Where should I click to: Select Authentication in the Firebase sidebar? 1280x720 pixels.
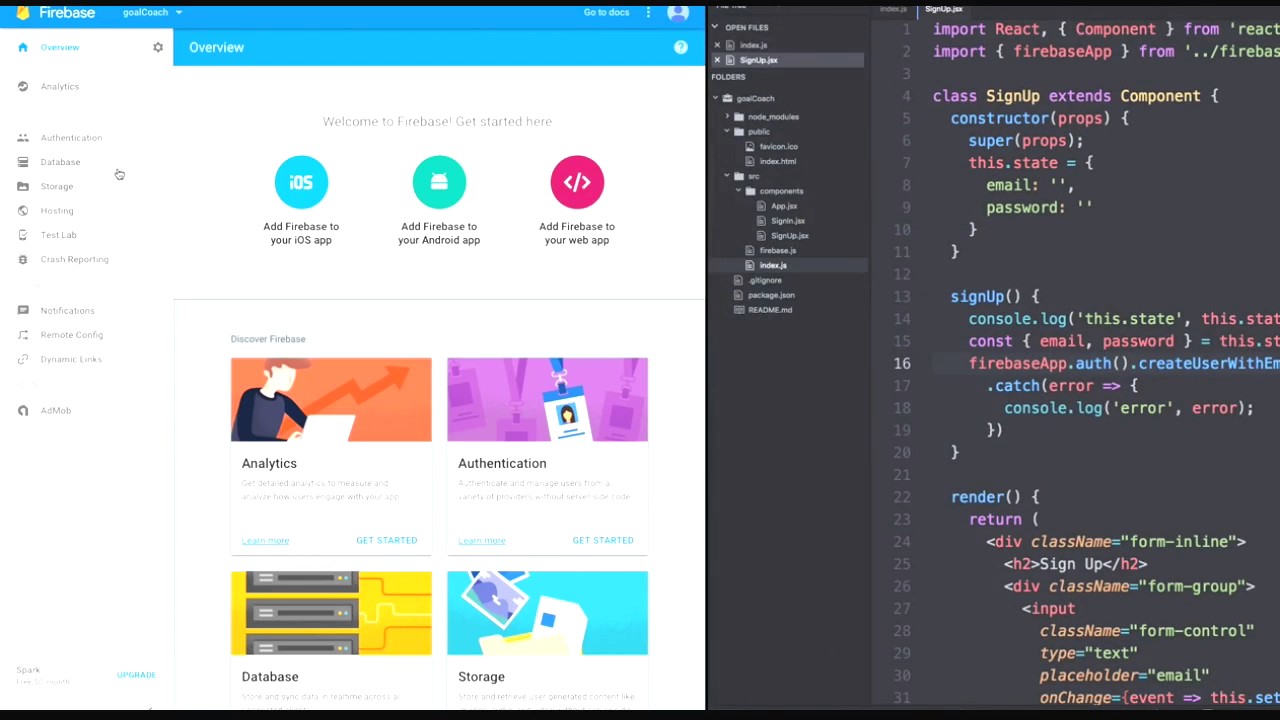click(x=71, y=137)
